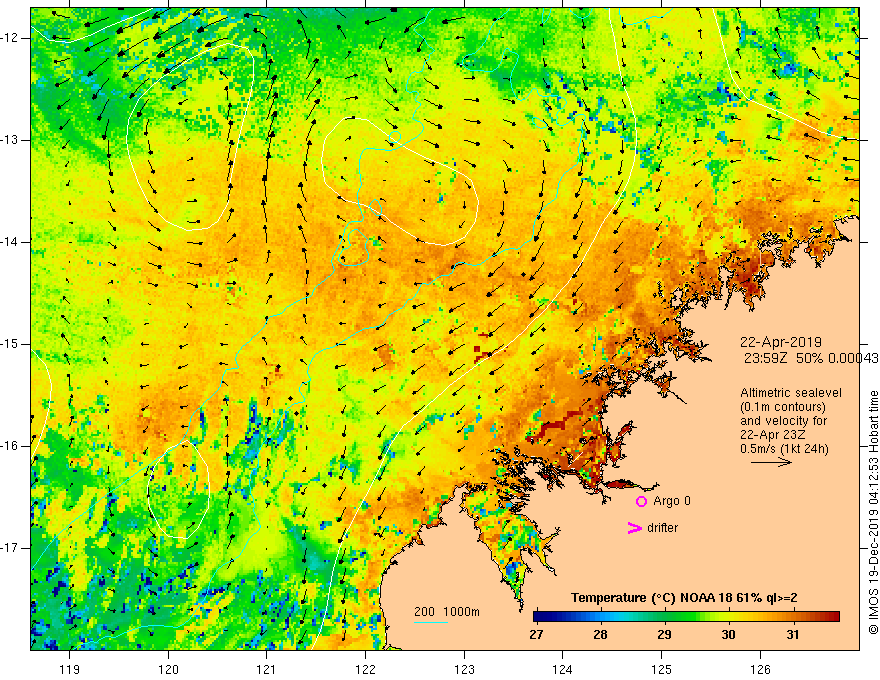
Task: Click latitude axis label -12
Action: click(11, 38)
